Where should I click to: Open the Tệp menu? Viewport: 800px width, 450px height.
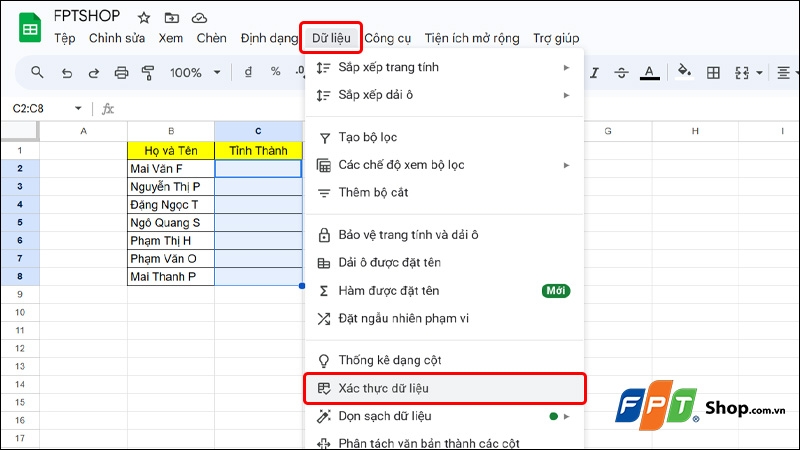[65, 38]
